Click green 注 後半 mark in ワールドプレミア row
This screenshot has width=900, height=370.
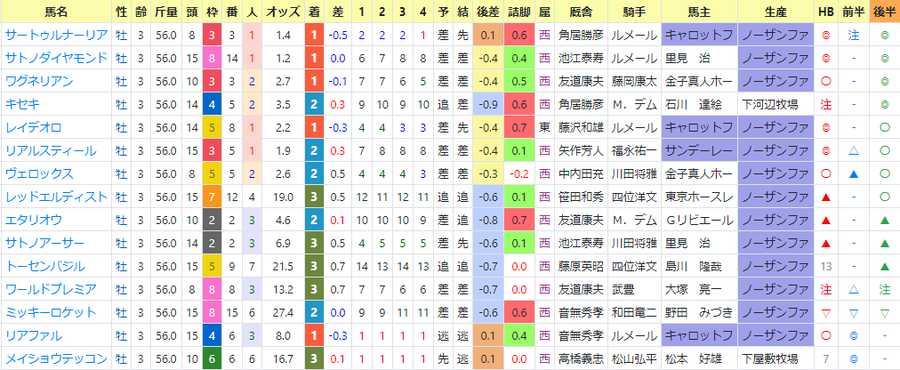pyautogui.click(x=885, y=290)
